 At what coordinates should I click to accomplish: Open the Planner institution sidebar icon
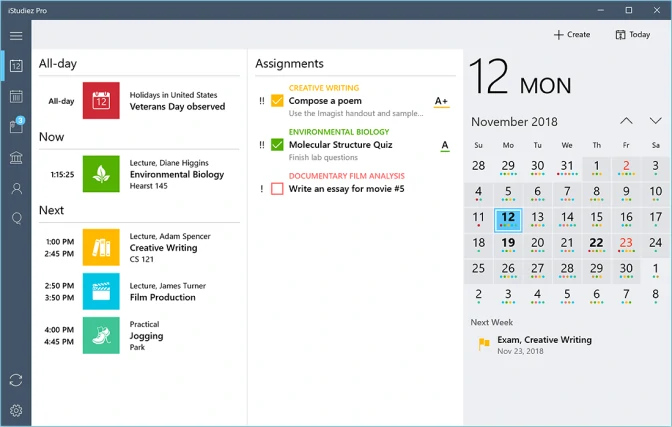coord(16,158)
